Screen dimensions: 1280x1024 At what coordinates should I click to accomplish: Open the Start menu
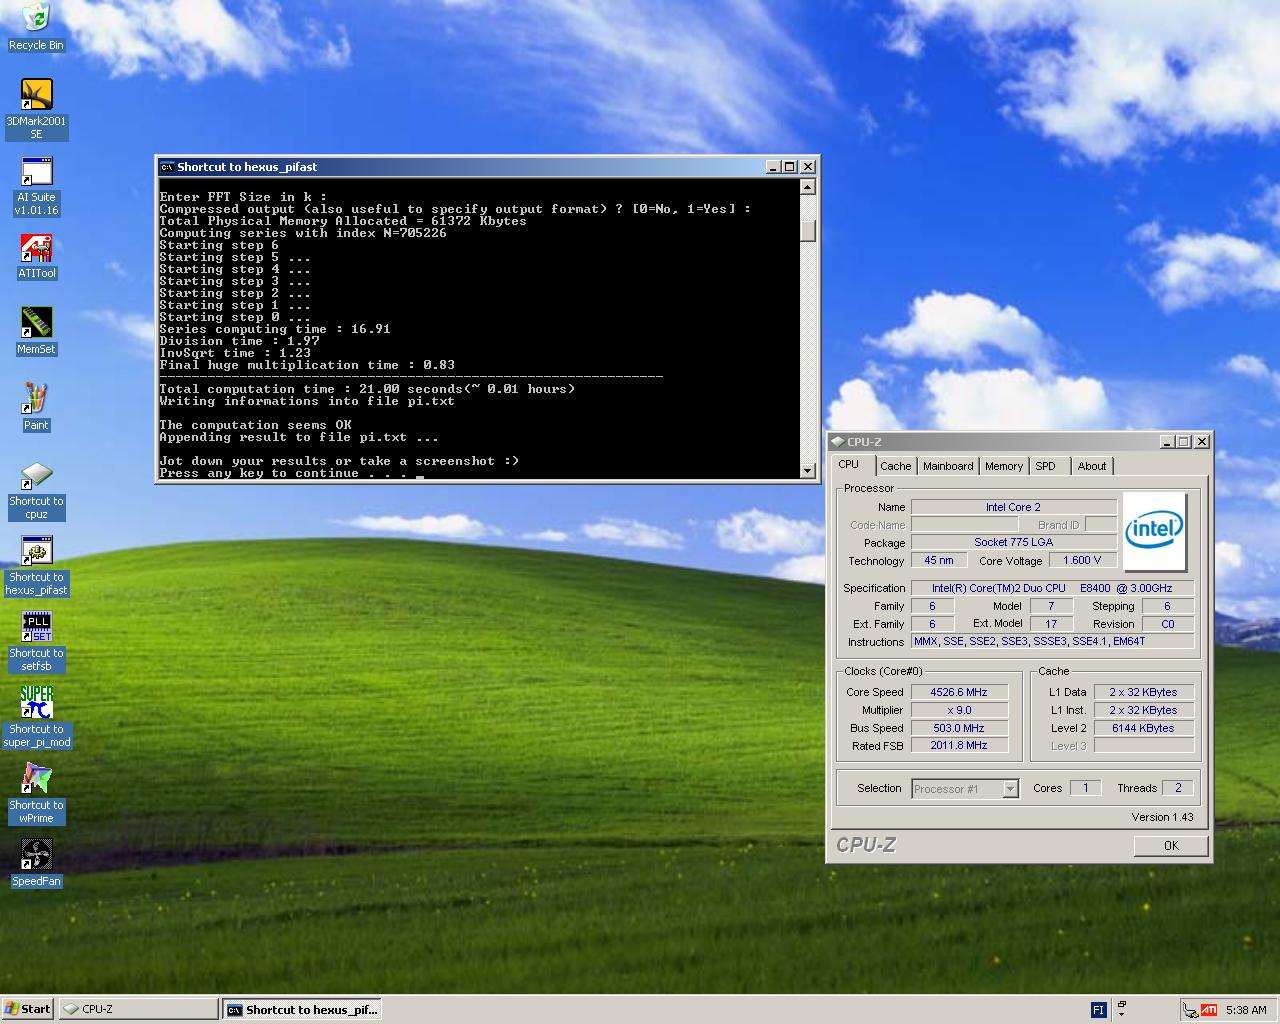(x=28, y=1009)
